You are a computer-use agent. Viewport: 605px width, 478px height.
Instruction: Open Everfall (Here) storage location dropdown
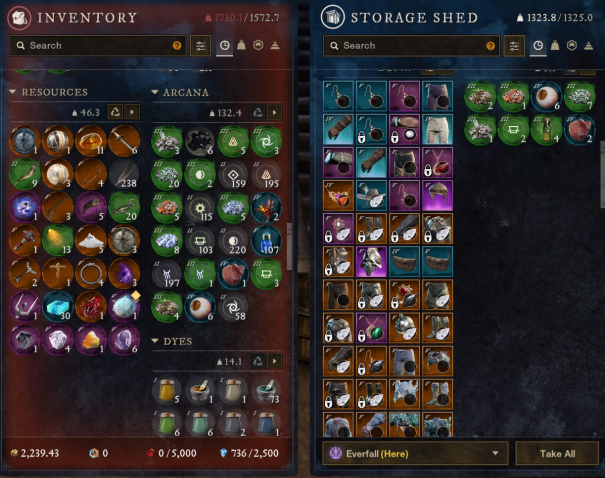(415, 453)
